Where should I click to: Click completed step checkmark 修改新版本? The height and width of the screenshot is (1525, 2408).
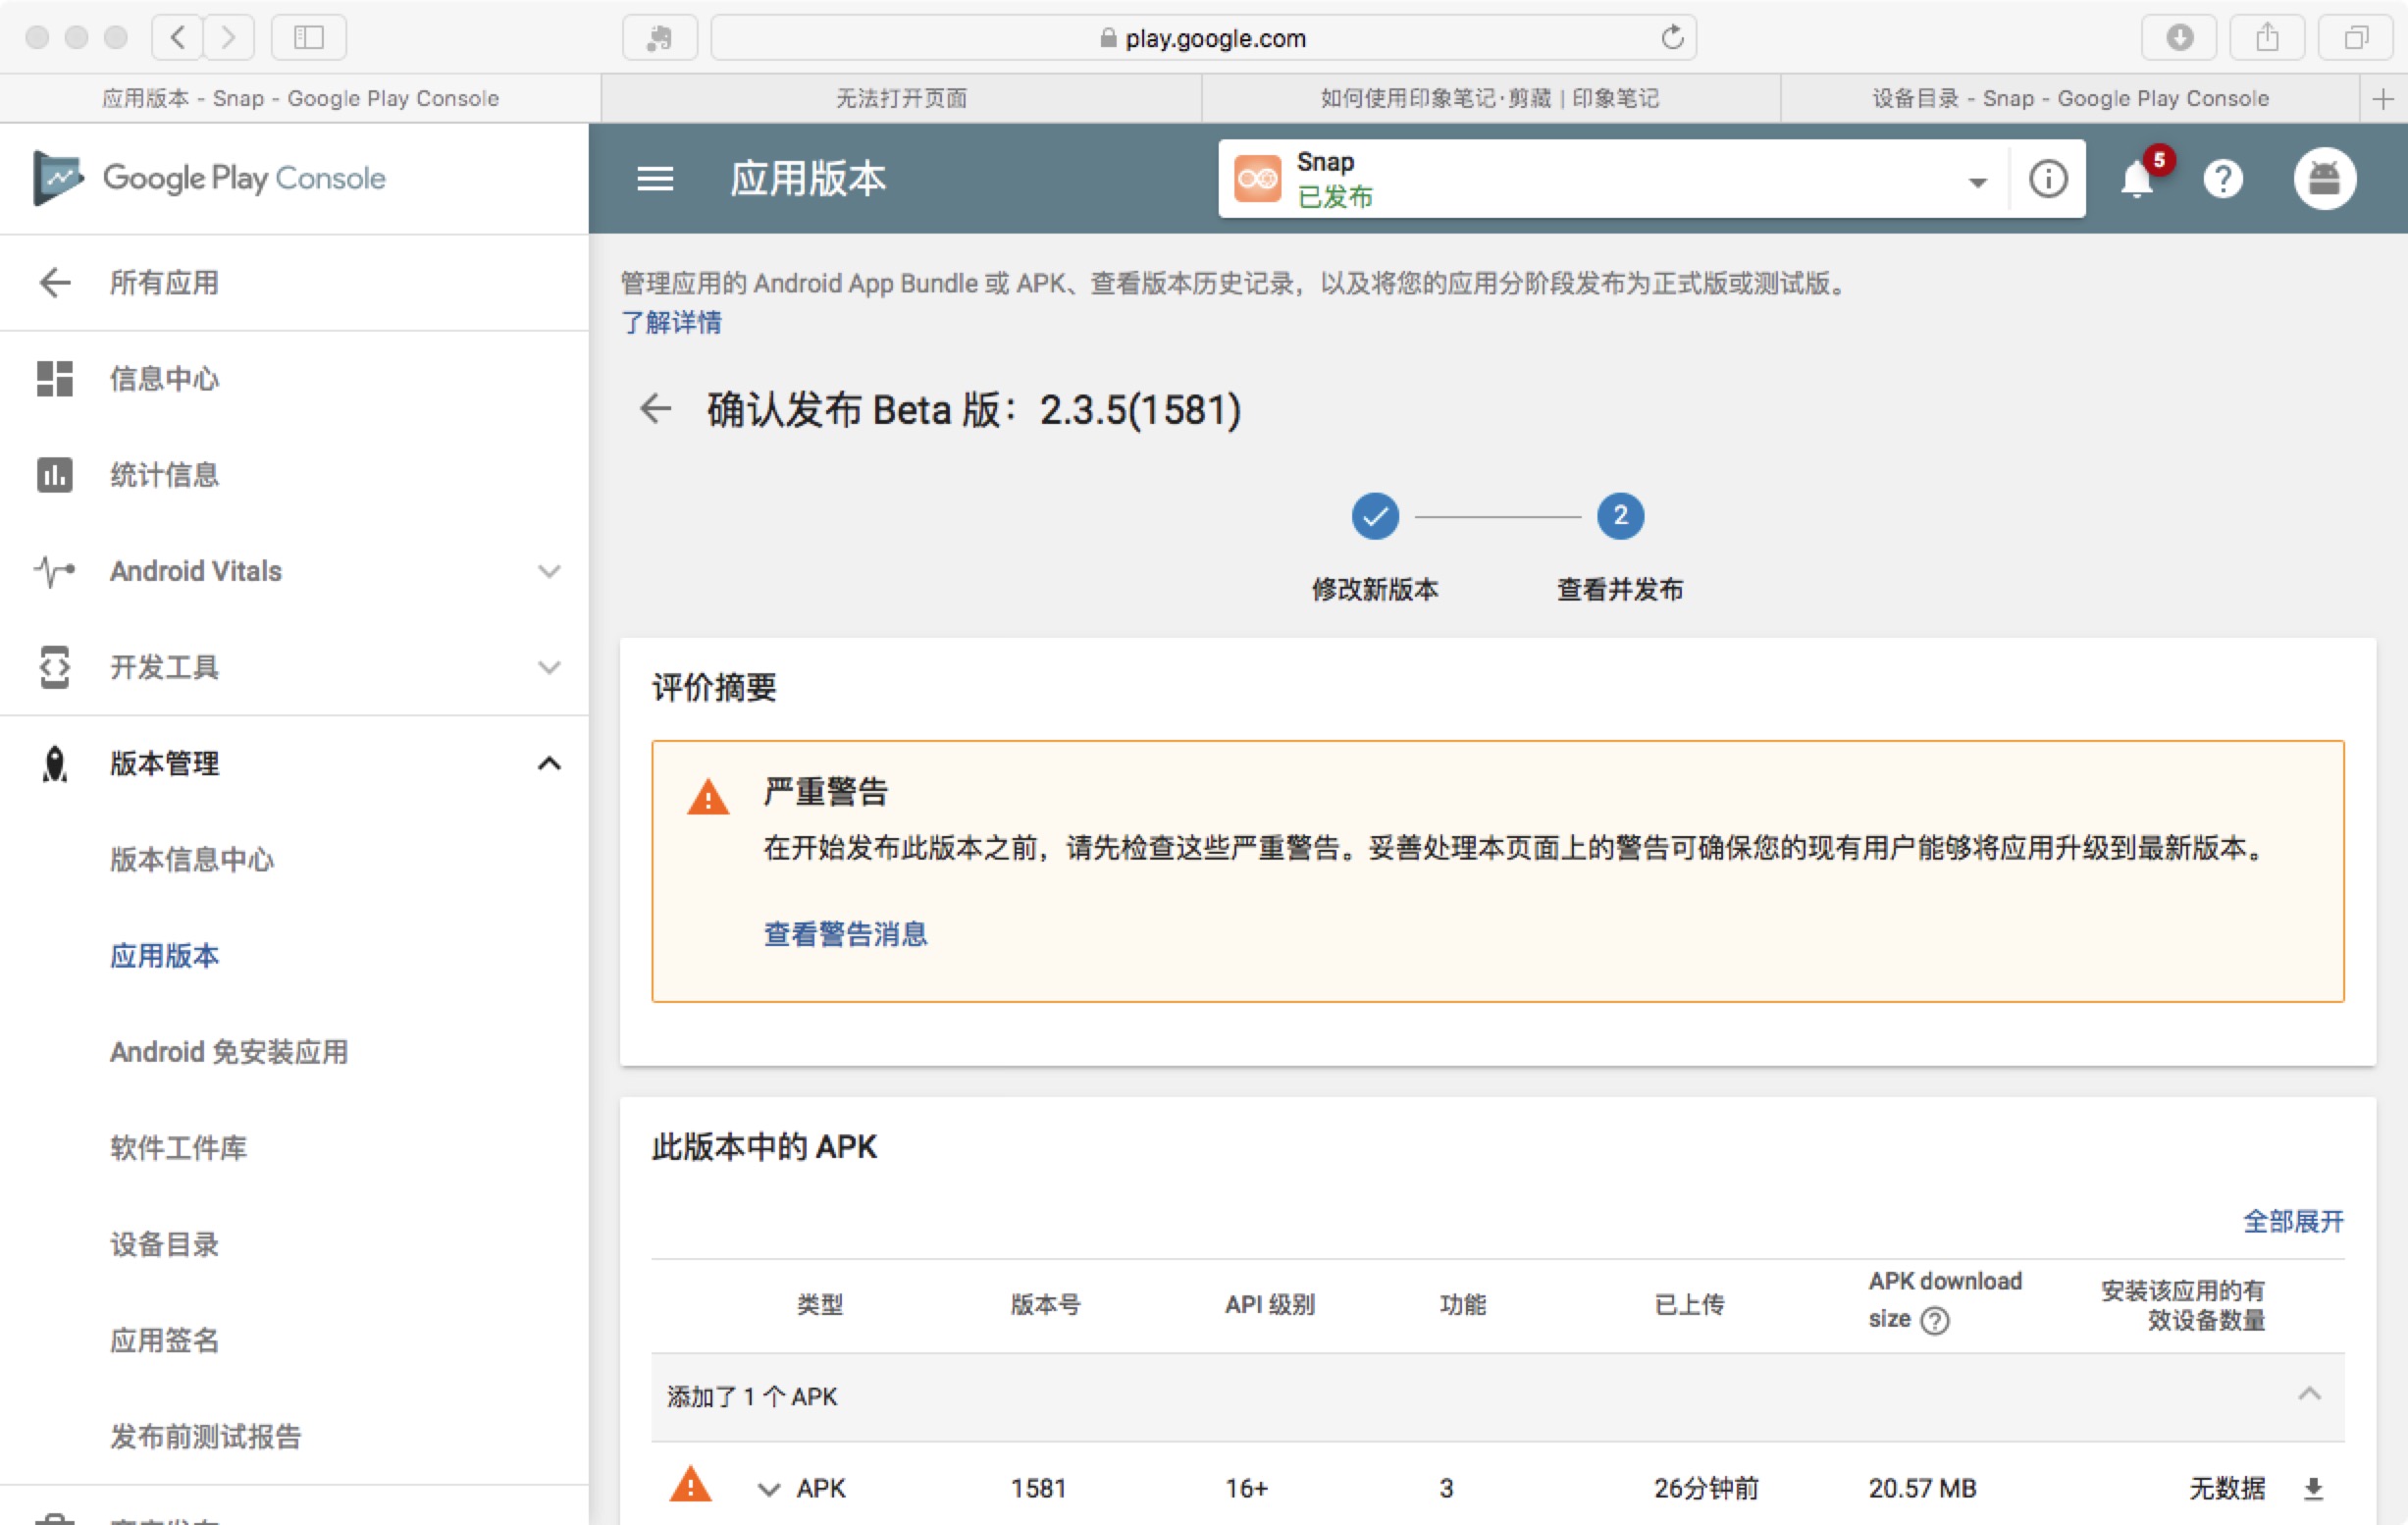1375,516
